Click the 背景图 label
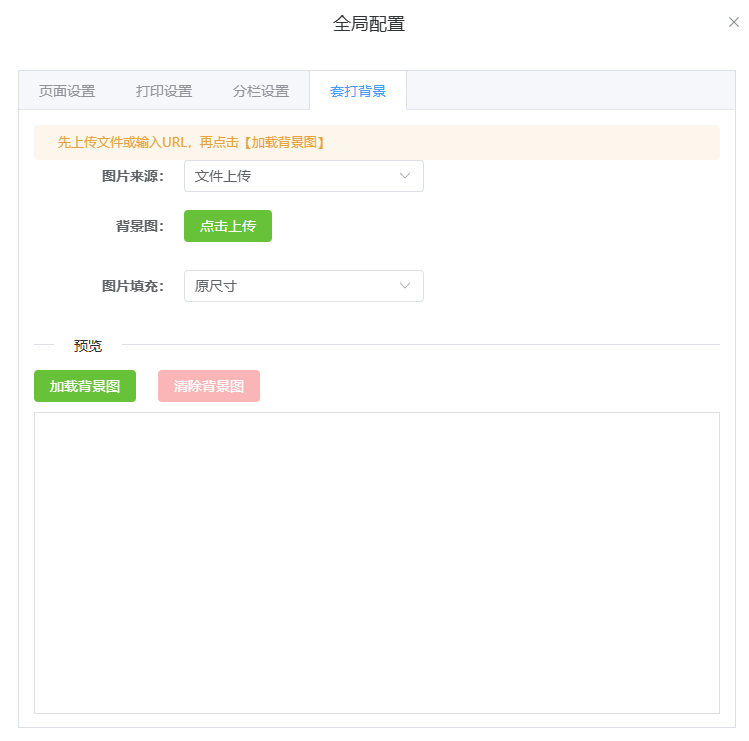This screenshot has width=749, height=741. coord(140,226)
